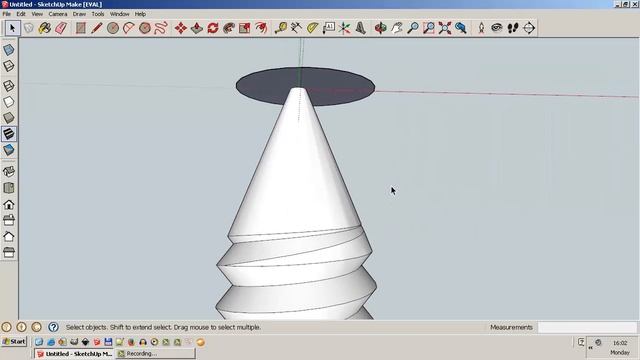Switch to Back Edges face style

point(9,66)
